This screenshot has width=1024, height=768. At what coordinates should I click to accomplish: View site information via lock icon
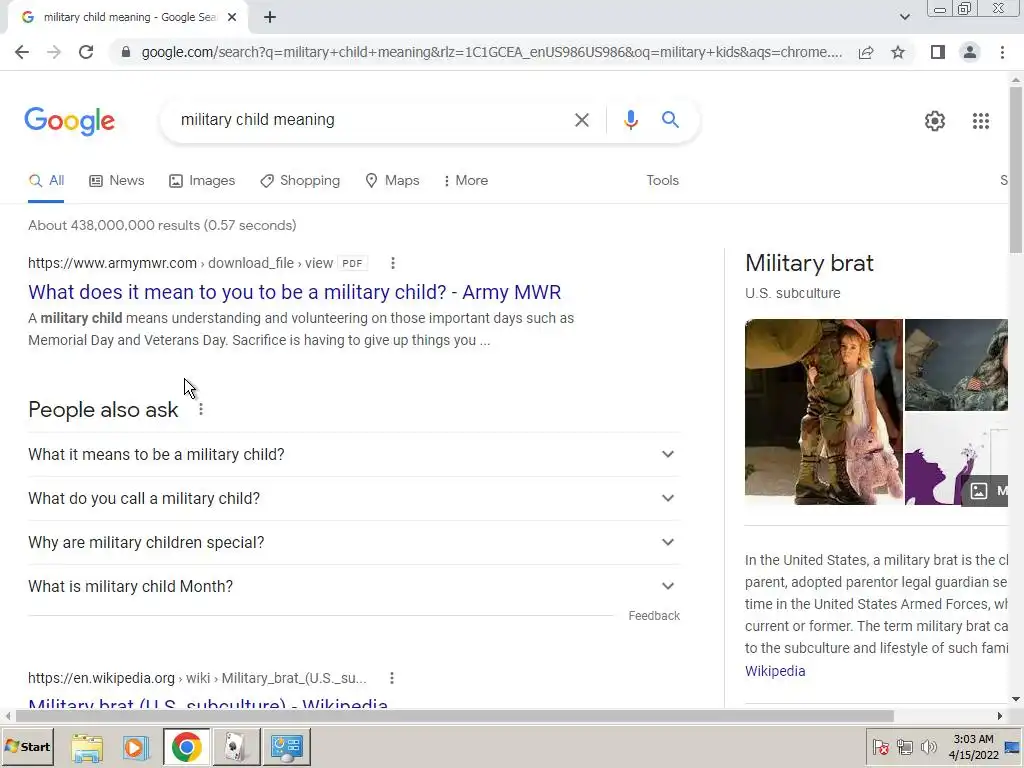(126, 52)
